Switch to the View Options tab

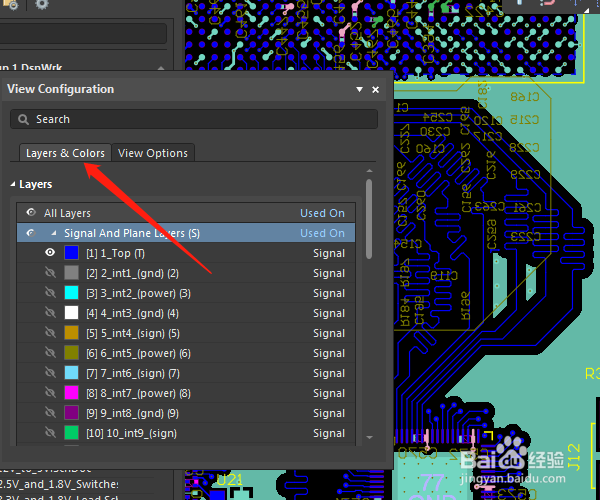(x=153, y=153)
